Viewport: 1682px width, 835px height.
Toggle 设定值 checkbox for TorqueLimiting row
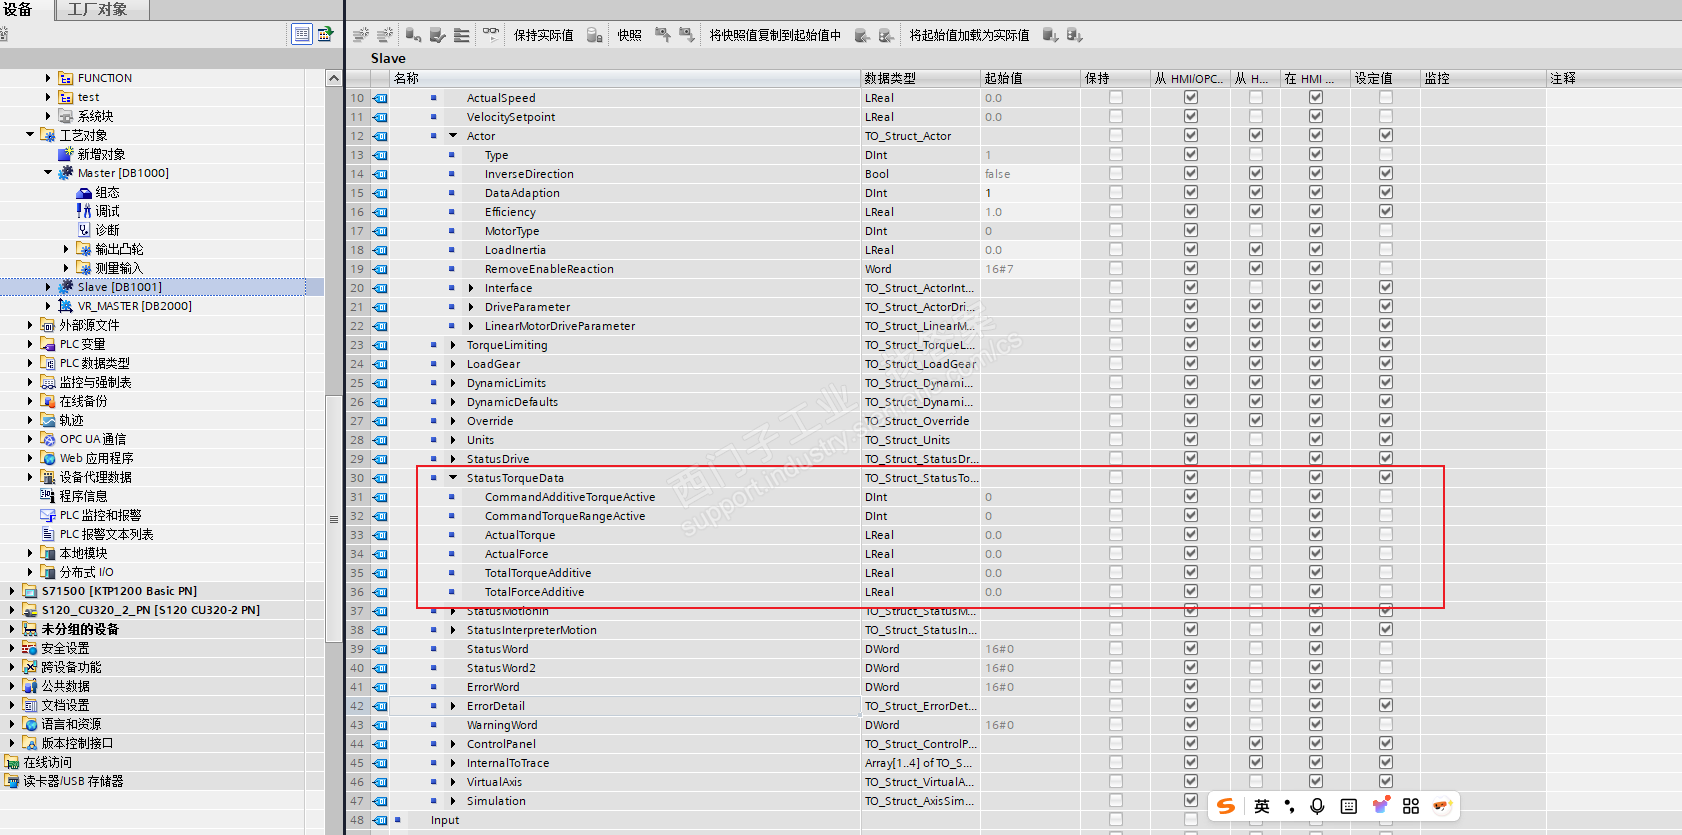click(1386, 345)
